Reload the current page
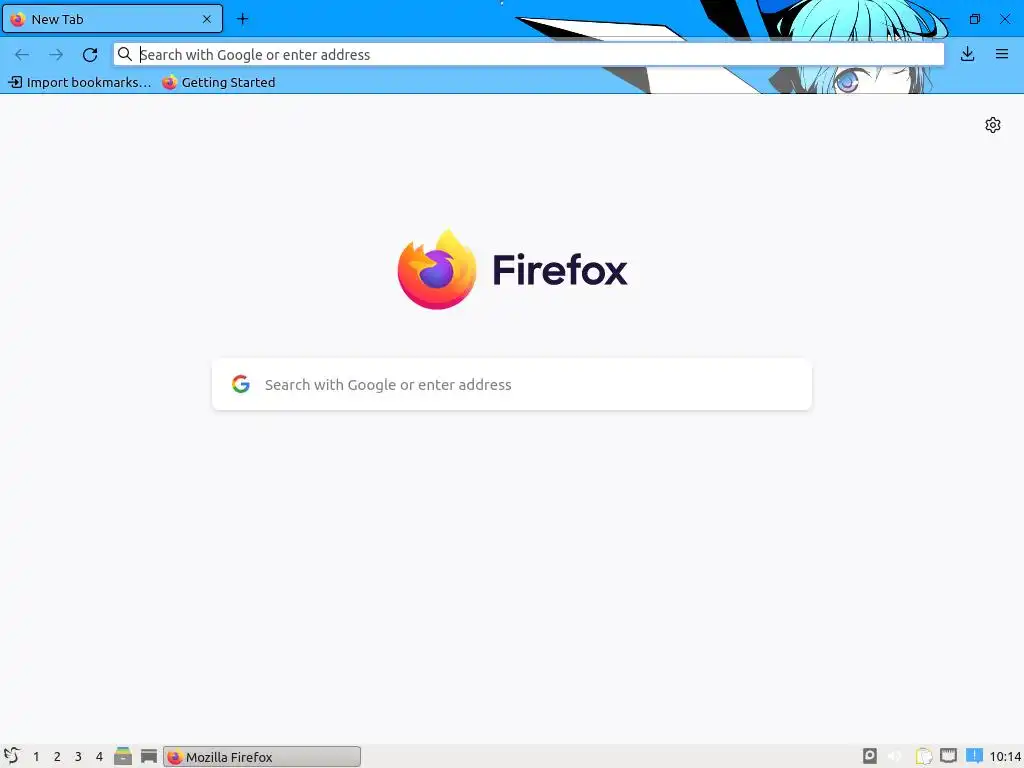This screenshot has height=768, width=1024. pos(90,55)
